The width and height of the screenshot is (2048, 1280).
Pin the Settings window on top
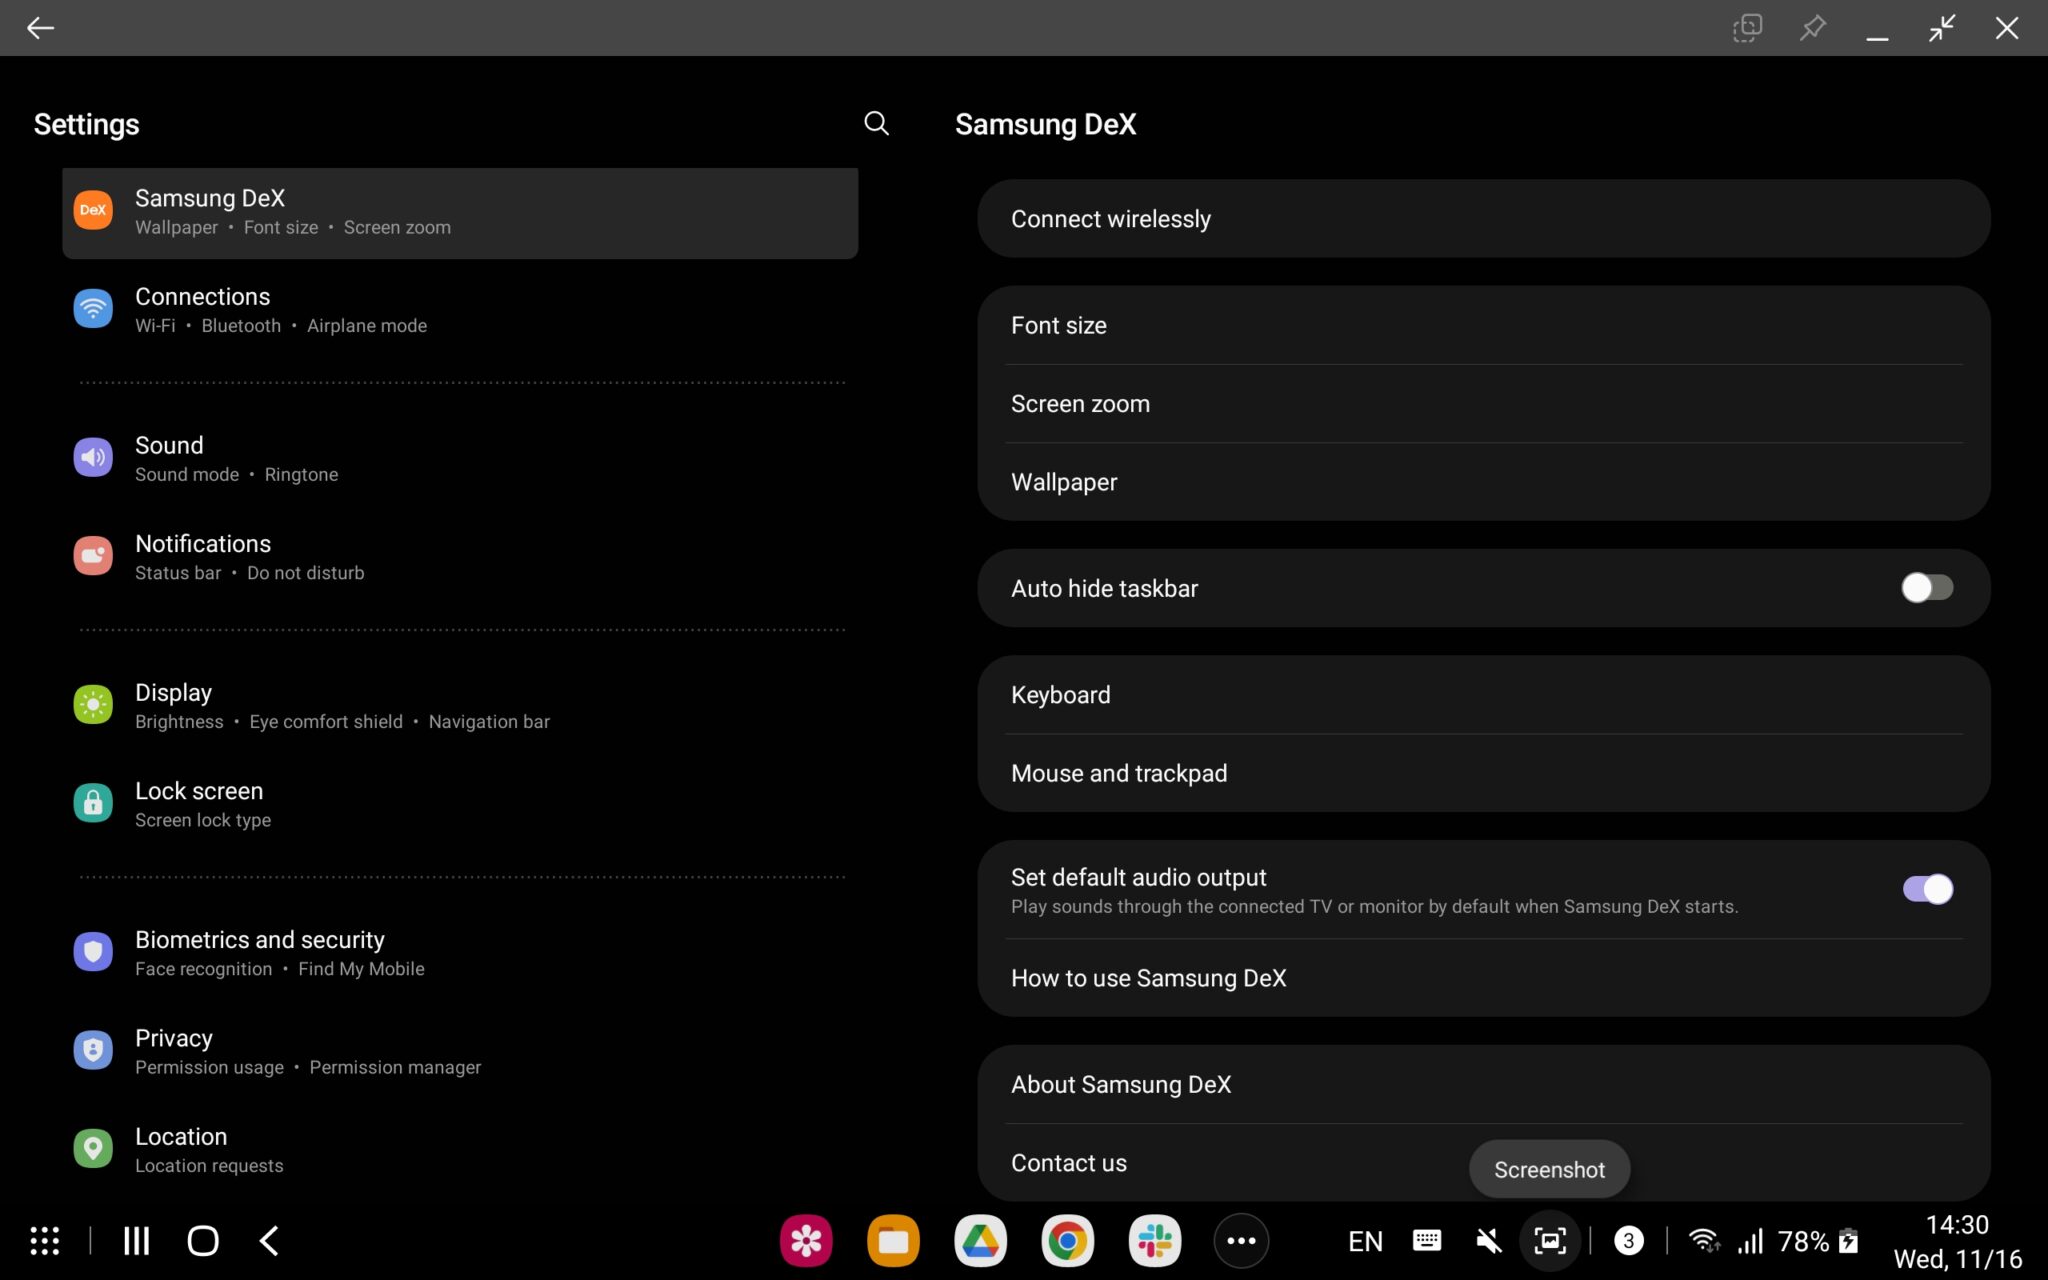pos(1813,27)
